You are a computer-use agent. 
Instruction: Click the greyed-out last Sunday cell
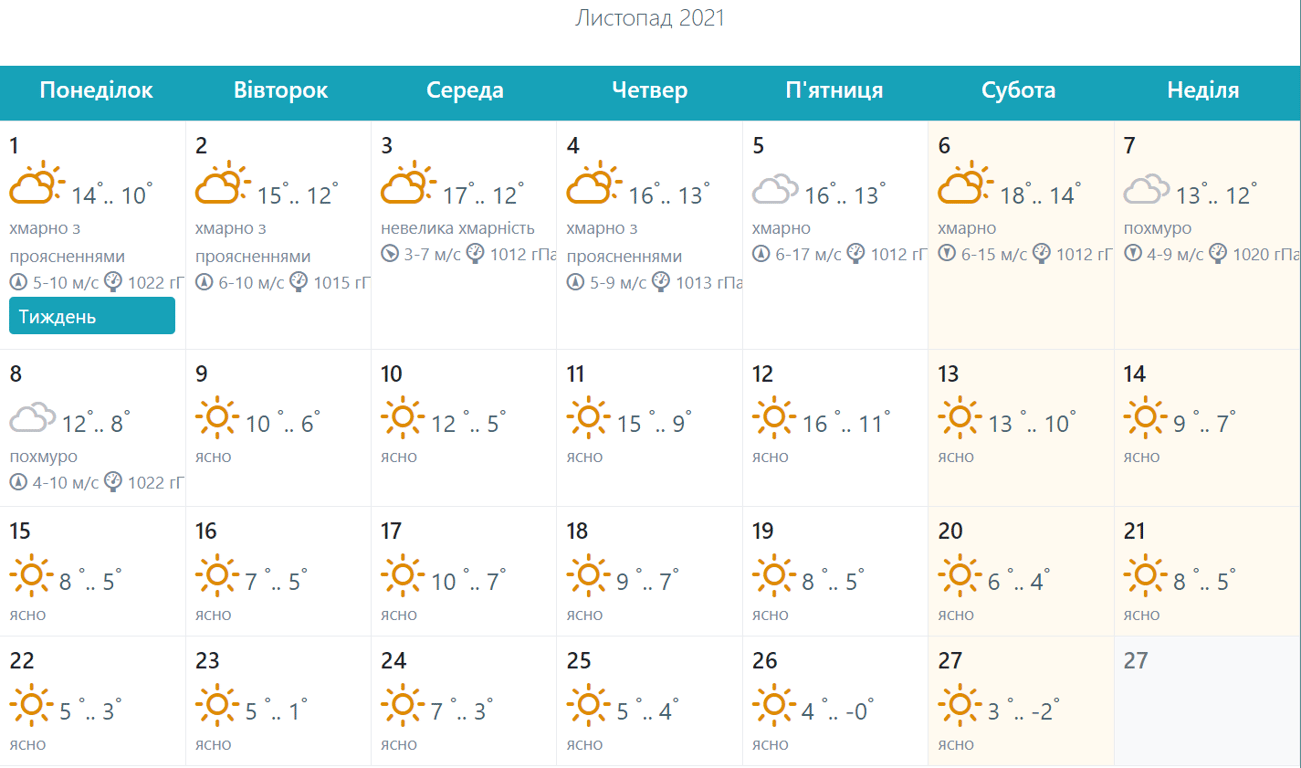(1207, 700)
